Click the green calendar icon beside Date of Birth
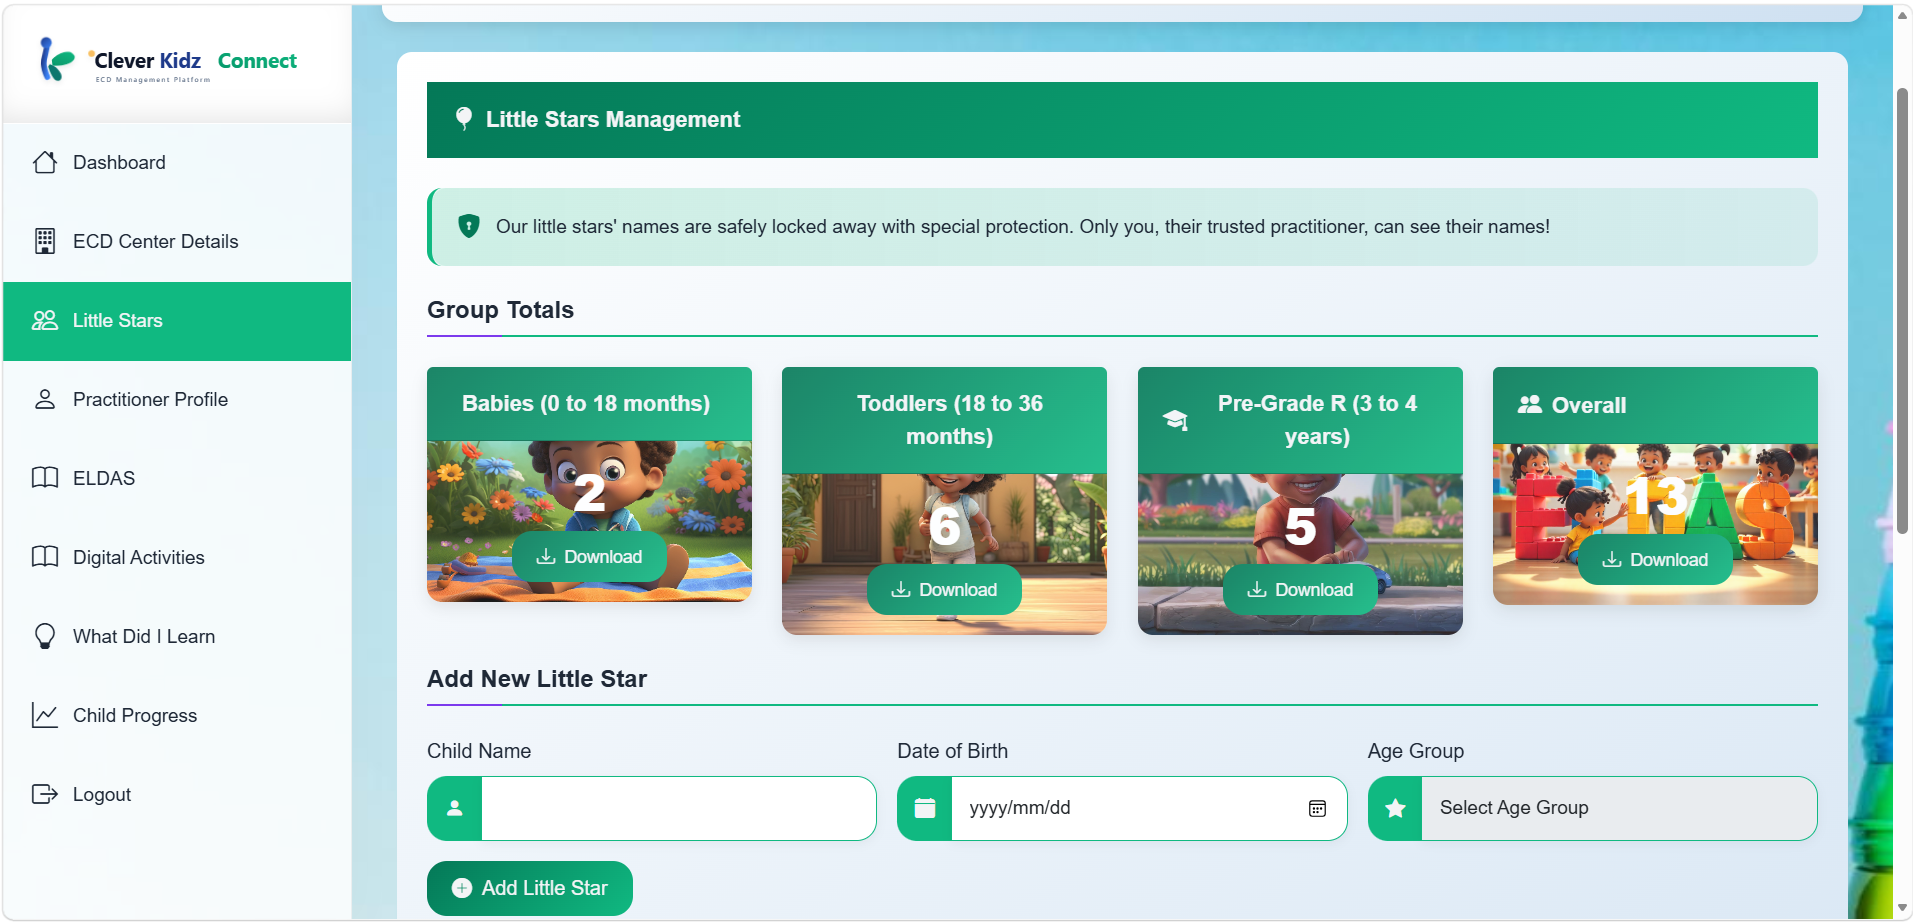 tap(925, 808)
